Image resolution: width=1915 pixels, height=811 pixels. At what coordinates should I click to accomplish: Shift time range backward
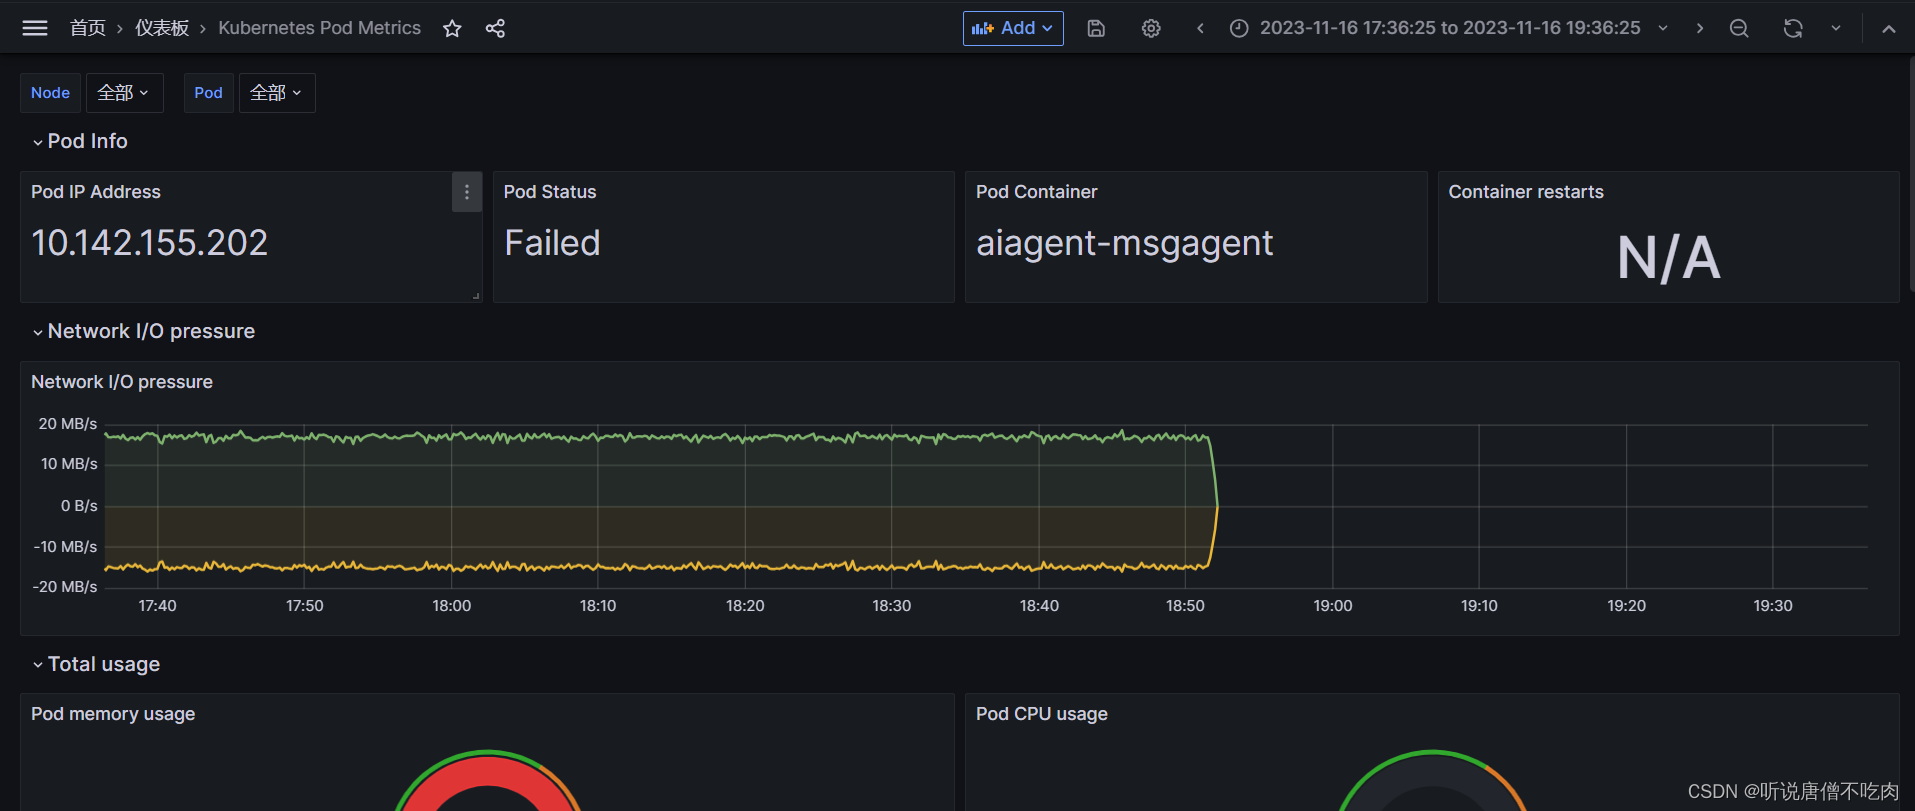click(1200, 28)
